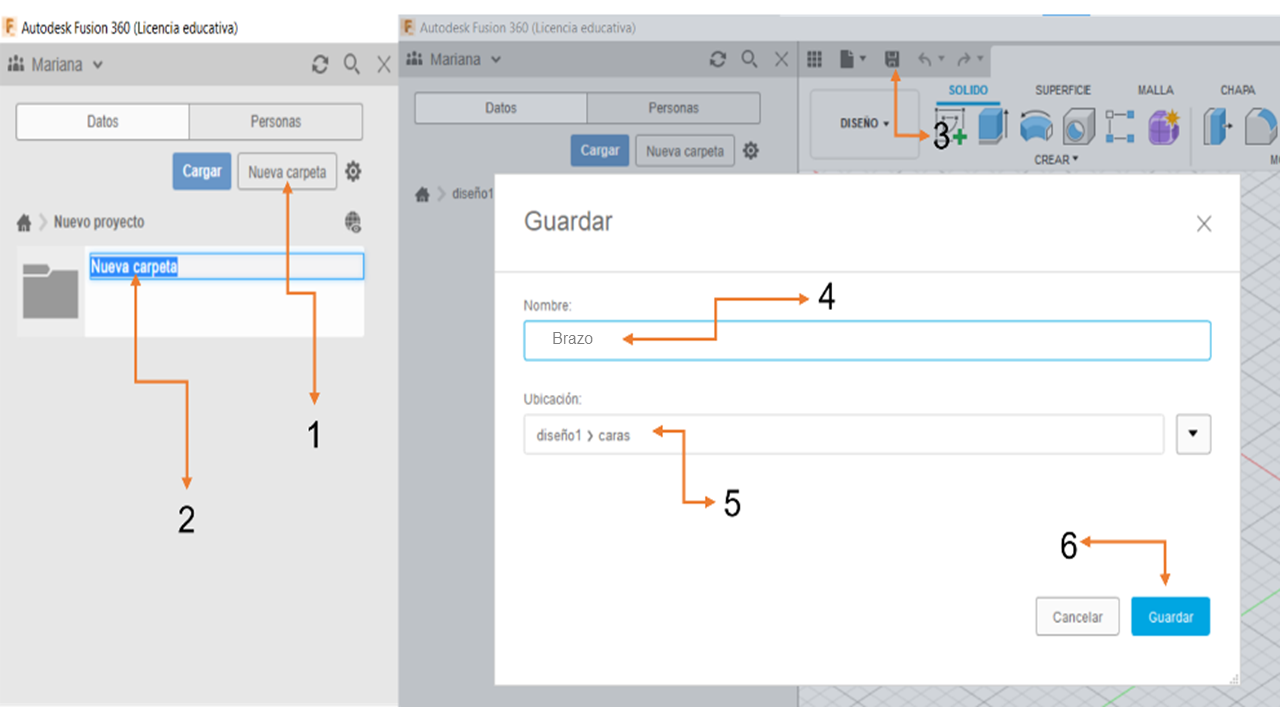Open the Undo history dropdown arrow
Screen dimensions: 1280x720
pyautogui.click(x=941, y=60)
